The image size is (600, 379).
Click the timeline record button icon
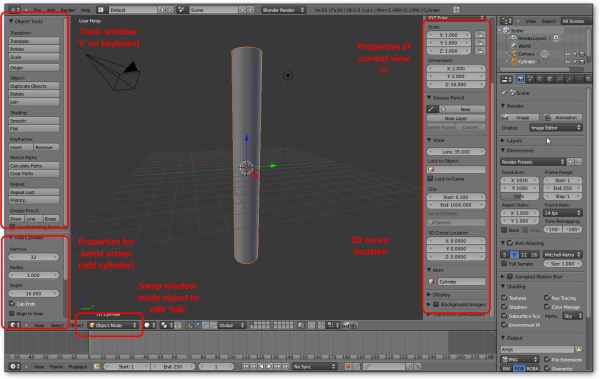[x=348, y=367]
